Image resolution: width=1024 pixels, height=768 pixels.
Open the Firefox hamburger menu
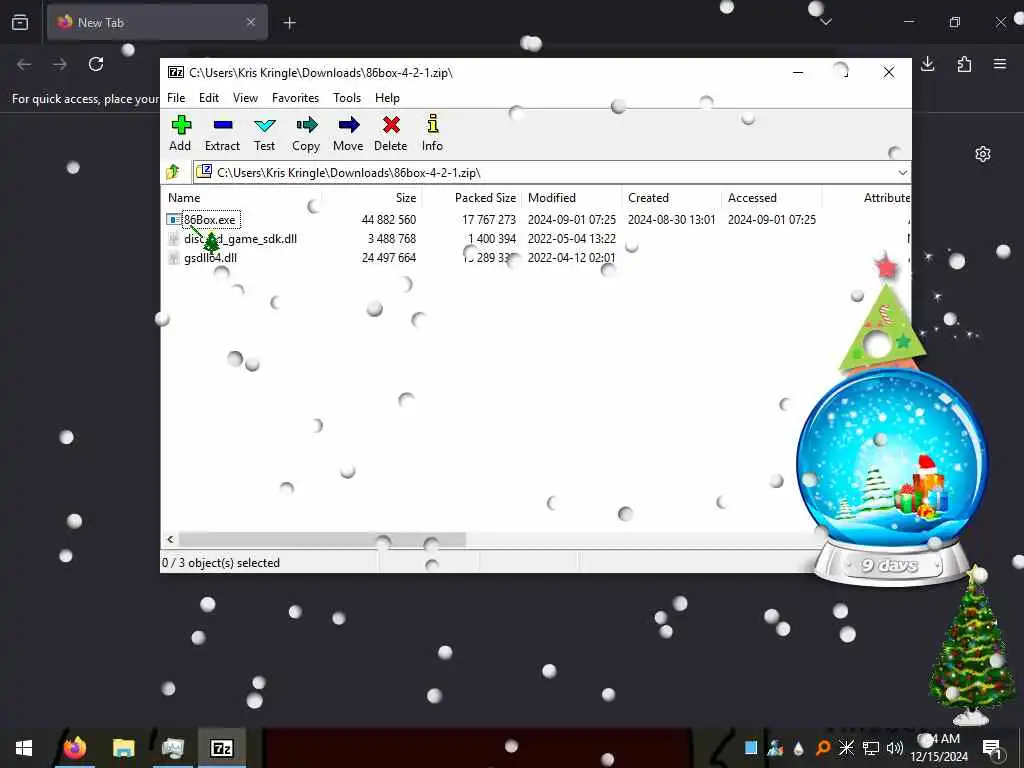click(1000, 64)
